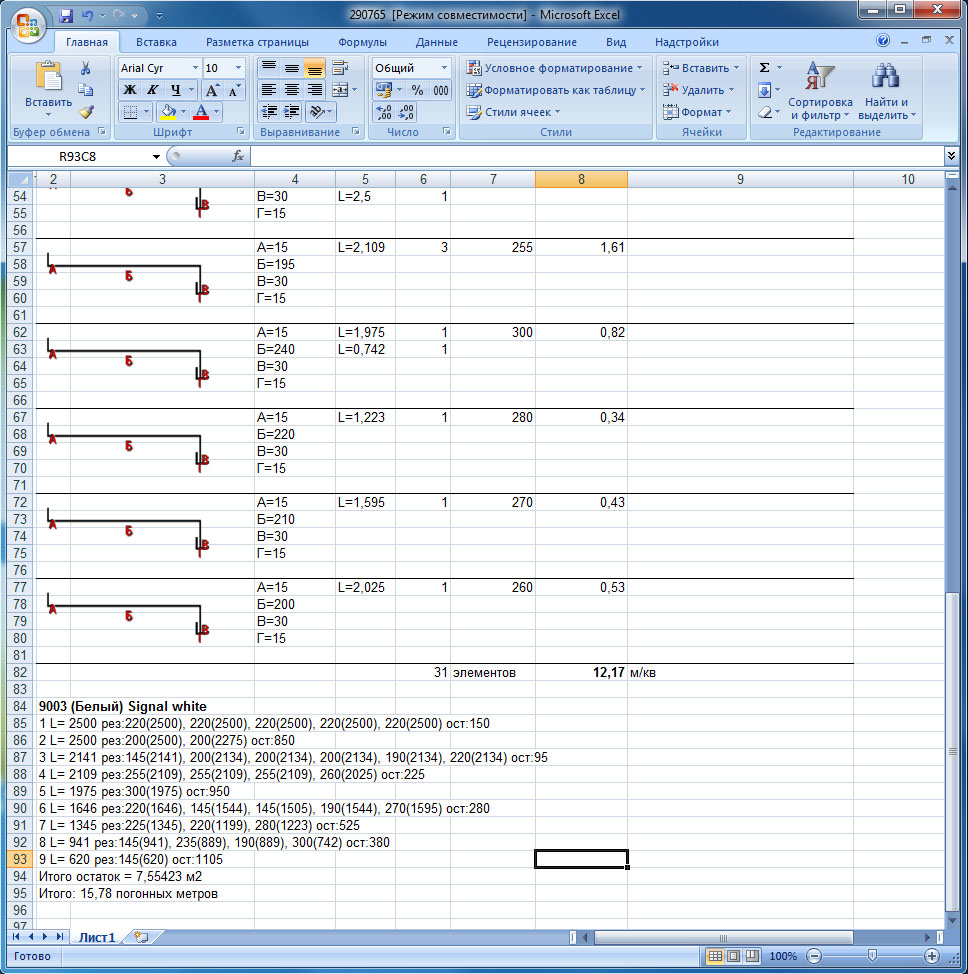Apply cell borders button
The image size is (968, 974).
point(130,112)
